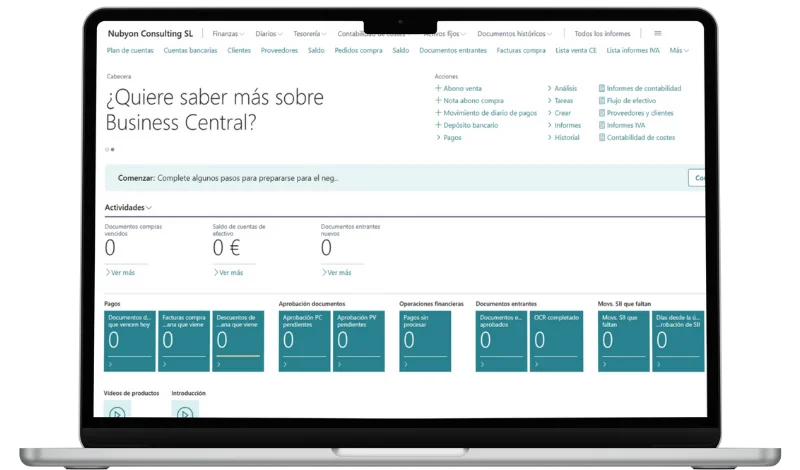Open Pedidos compra
800x470 pixels.
click(358, 51)
